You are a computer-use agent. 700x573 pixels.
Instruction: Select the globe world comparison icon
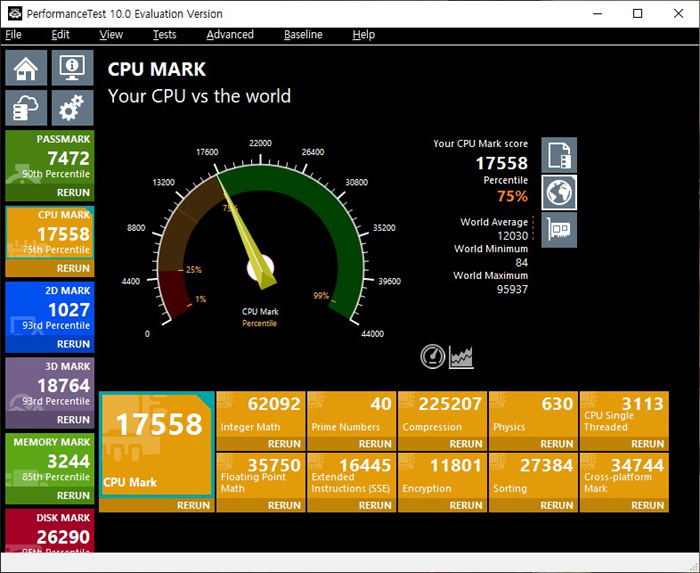coord(559,192)
